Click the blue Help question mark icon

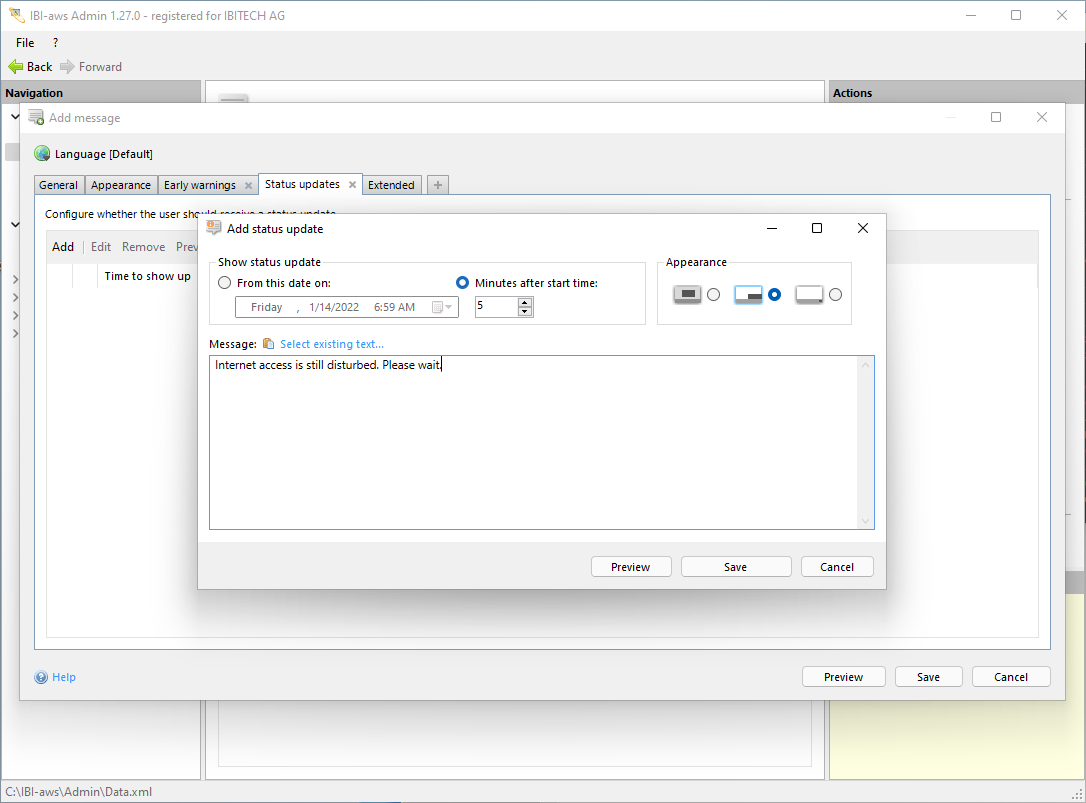(x=41, y=677)
